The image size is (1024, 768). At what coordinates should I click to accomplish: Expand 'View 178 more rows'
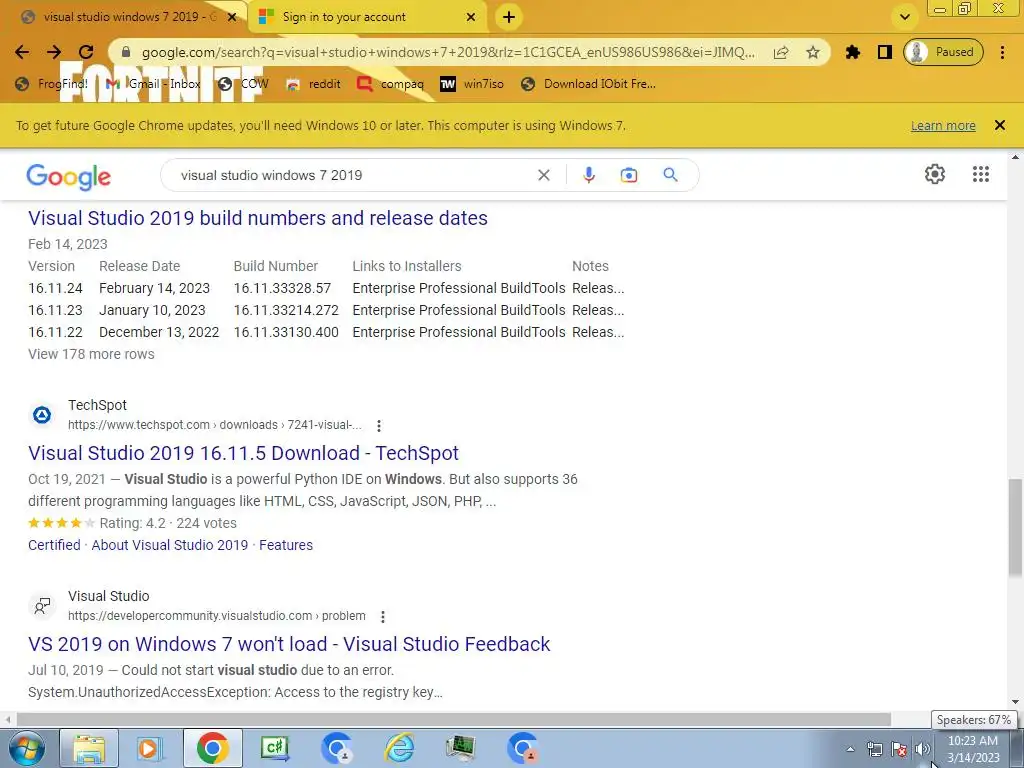click(x=91, y=354)
